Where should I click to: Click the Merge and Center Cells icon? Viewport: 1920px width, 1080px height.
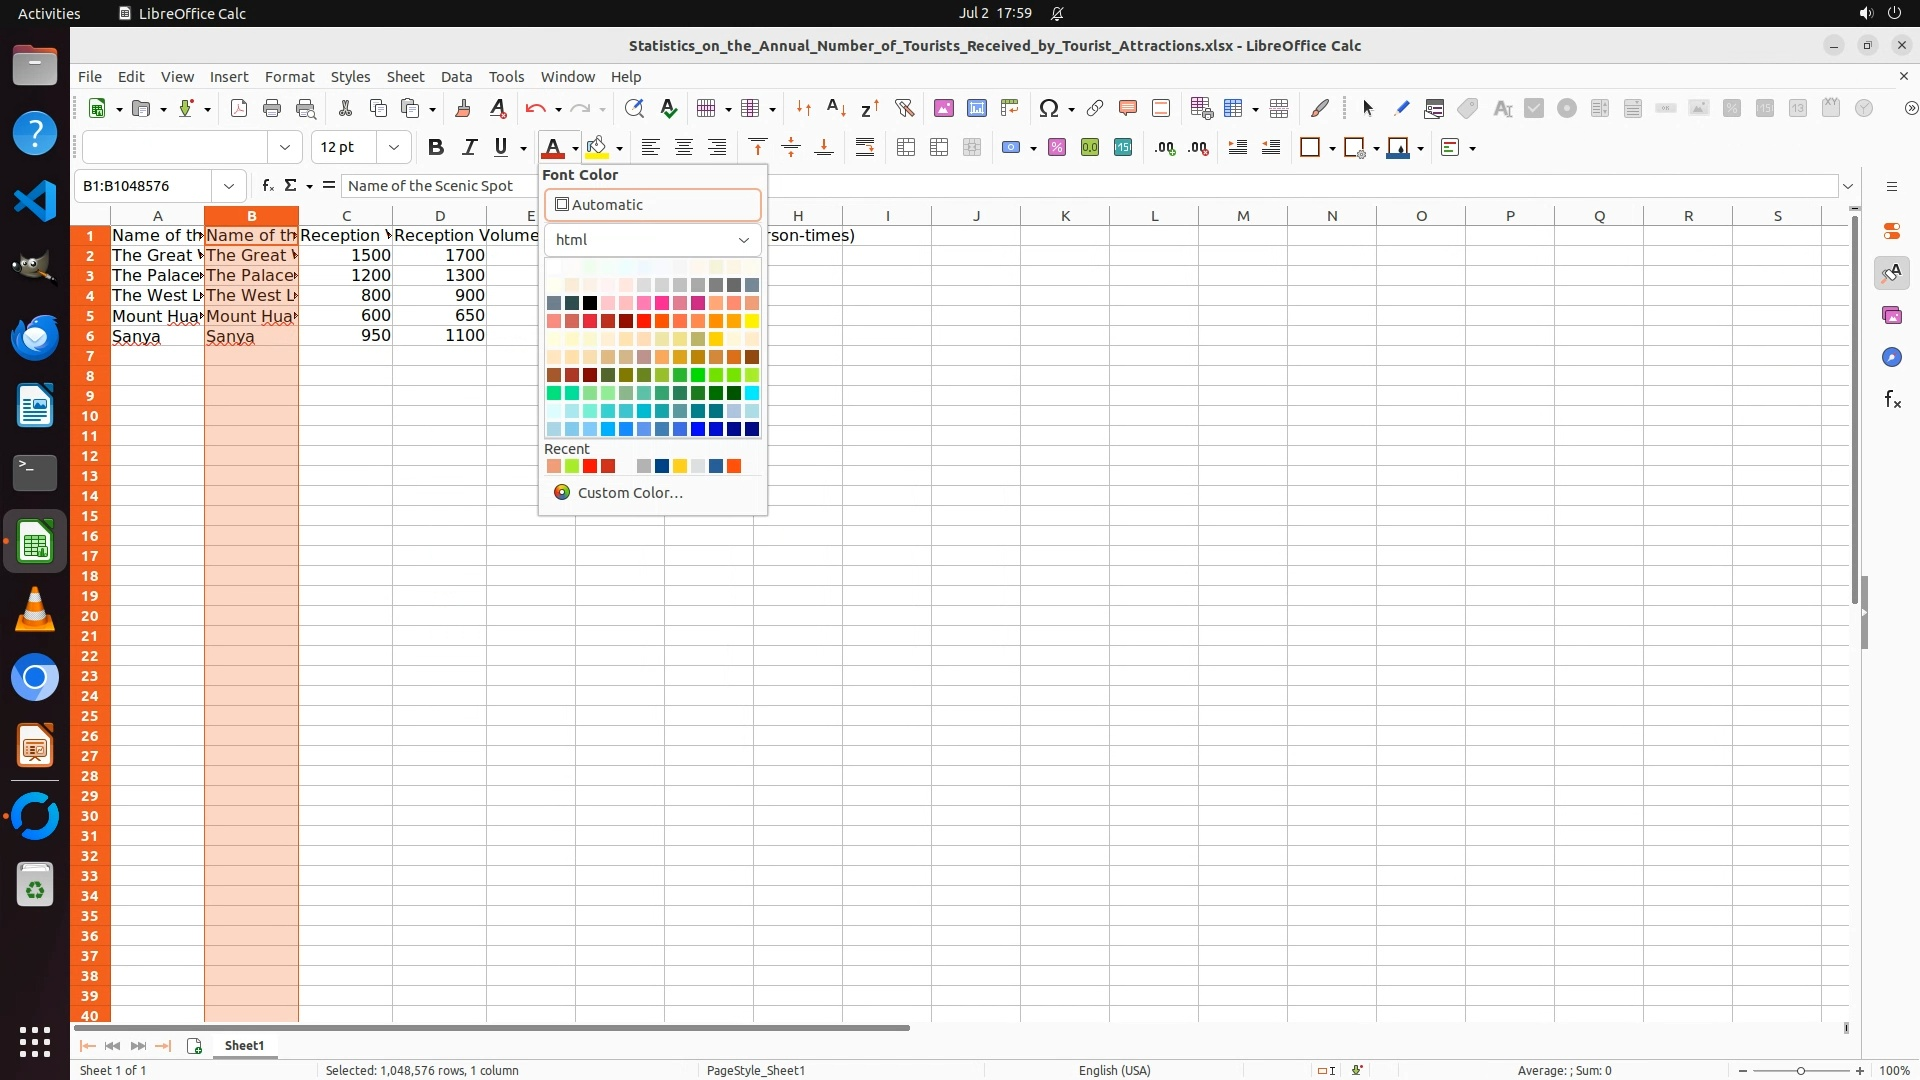coord(905,148)
